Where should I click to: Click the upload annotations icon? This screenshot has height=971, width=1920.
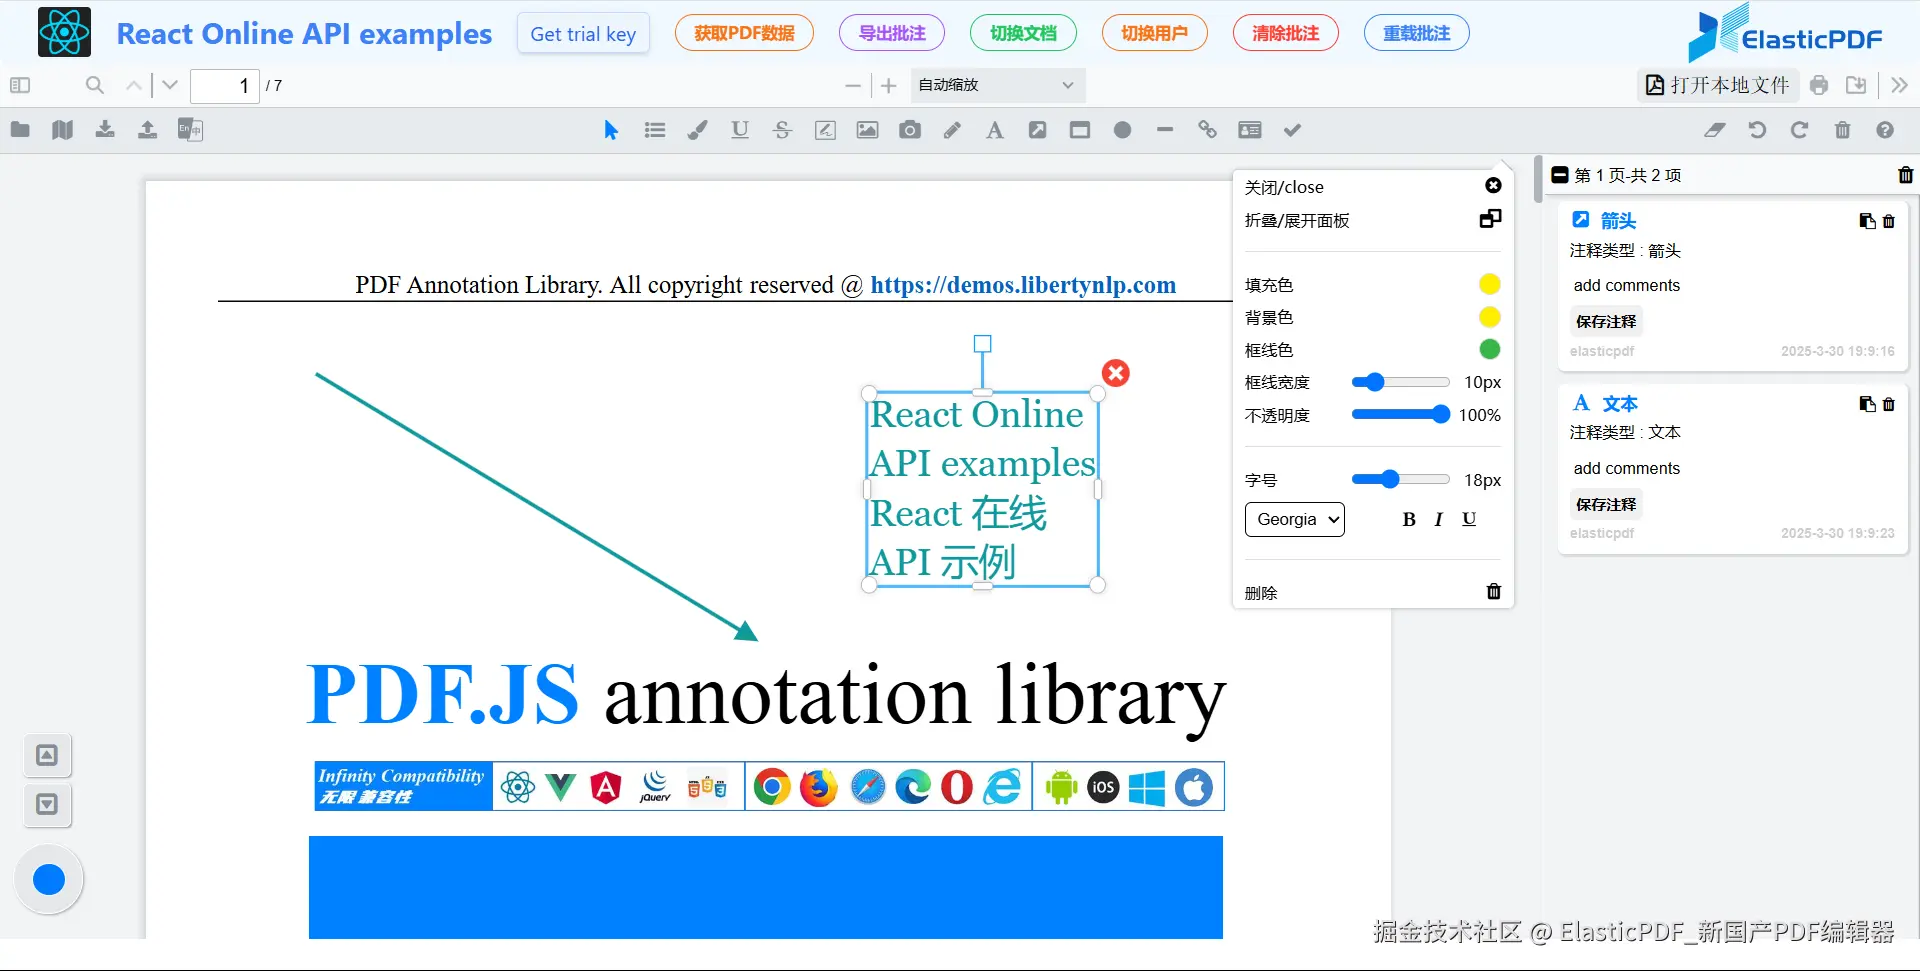pyautogui.click(x=147, y=129)
